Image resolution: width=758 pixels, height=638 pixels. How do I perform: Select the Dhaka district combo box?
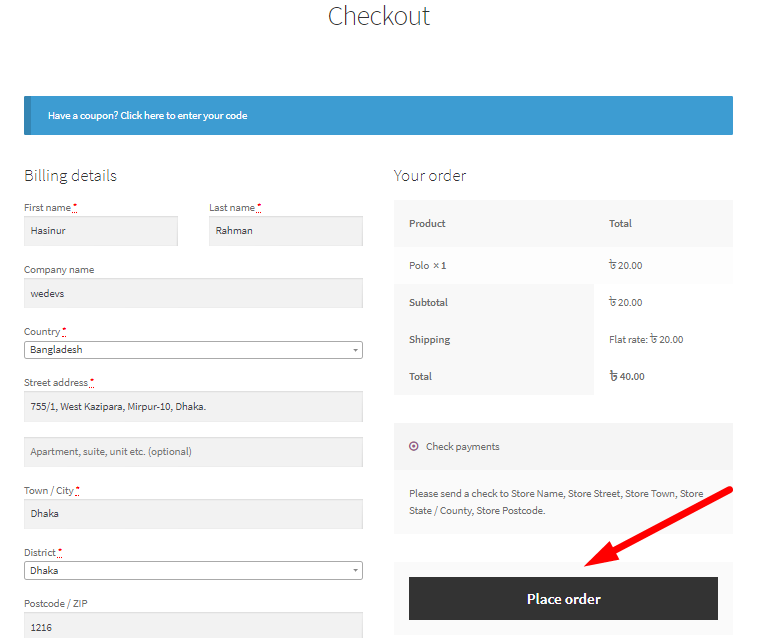click(193, 570)
